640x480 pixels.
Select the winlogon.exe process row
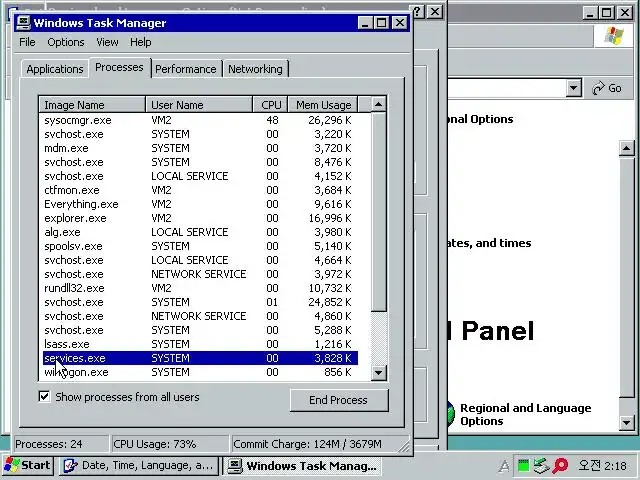[200, 372]
